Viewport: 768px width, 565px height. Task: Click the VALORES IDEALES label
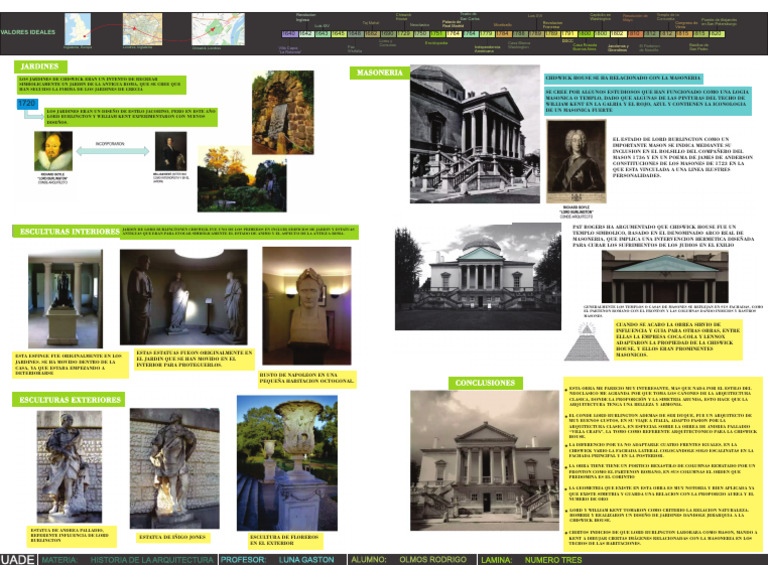(29, 32)
